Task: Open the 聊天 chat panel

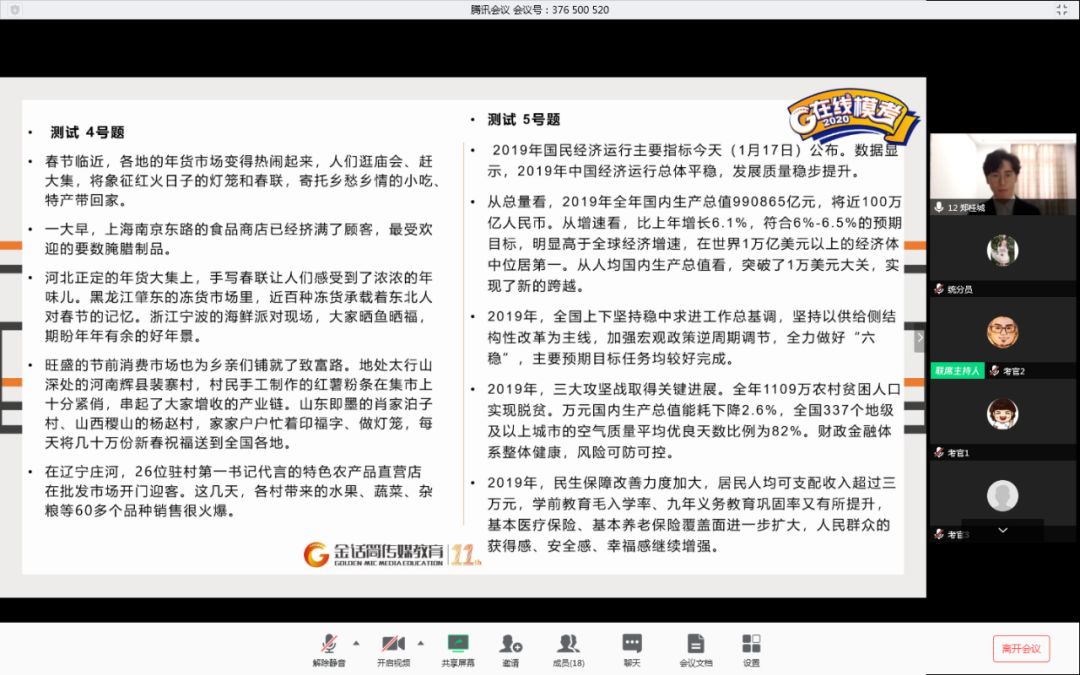Action: tap(632, 650)
